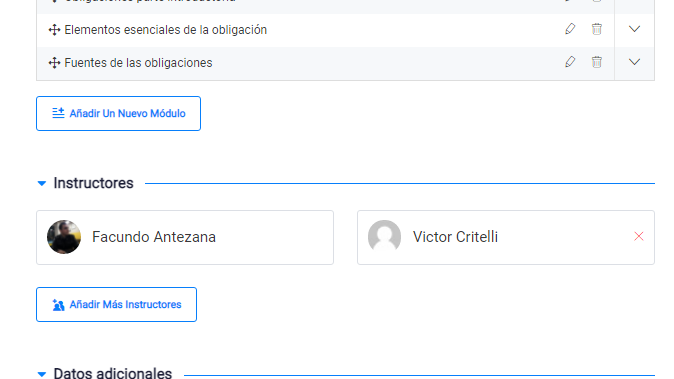Click Añadir Un Nuevo Módulo button
The image size is (674, 379).
[118, 113]
